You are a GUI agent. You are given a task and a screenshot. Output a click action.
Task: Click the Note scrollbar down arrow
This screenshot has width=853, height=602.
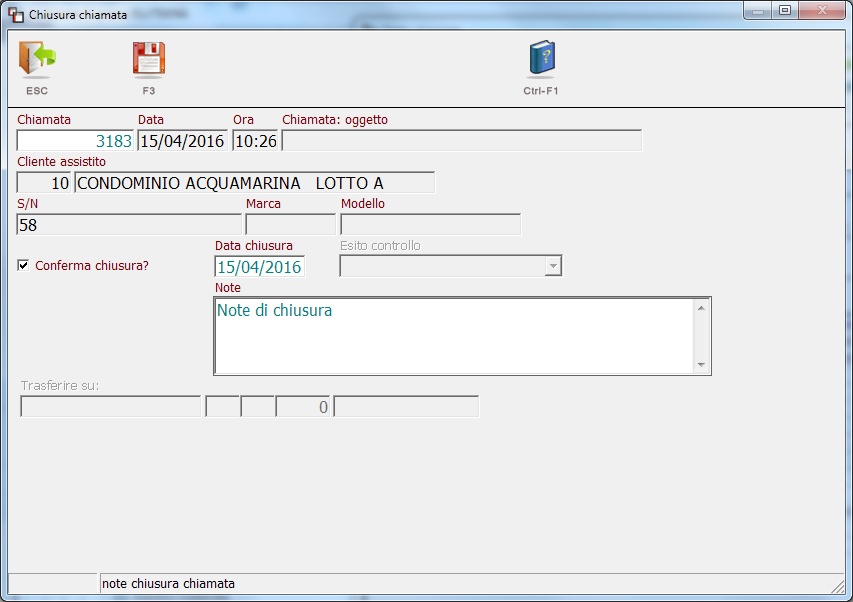701,364
